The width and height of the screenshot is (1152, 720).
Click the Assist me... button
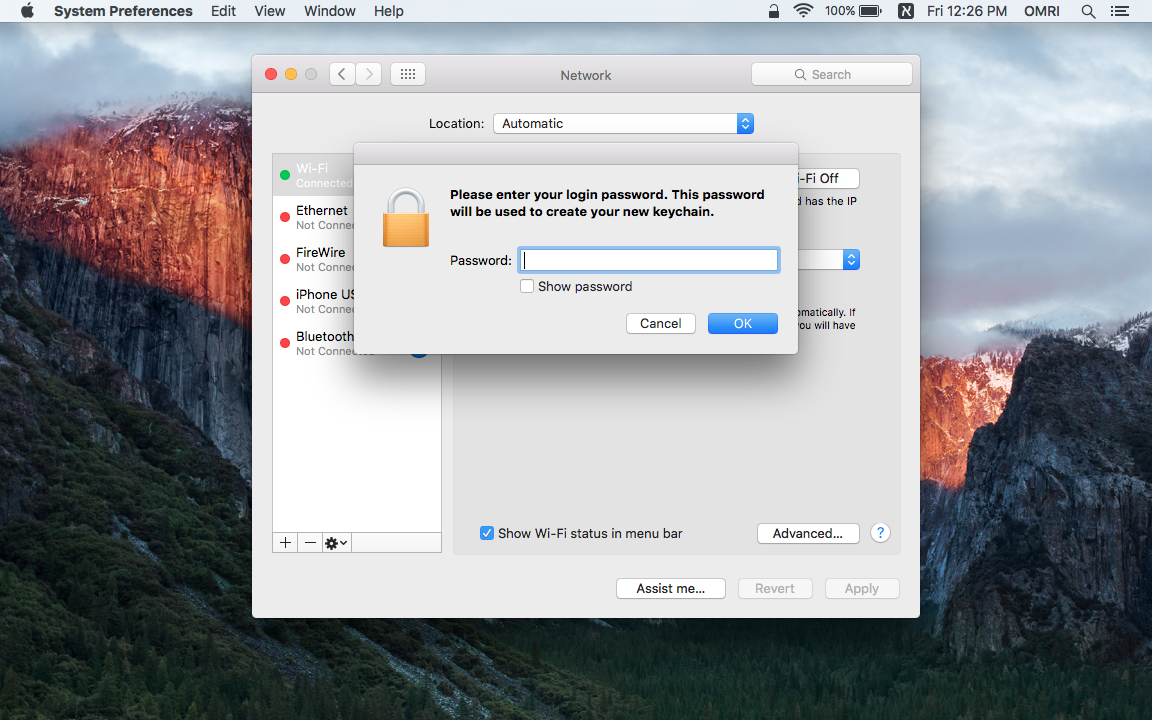point(671,588)
